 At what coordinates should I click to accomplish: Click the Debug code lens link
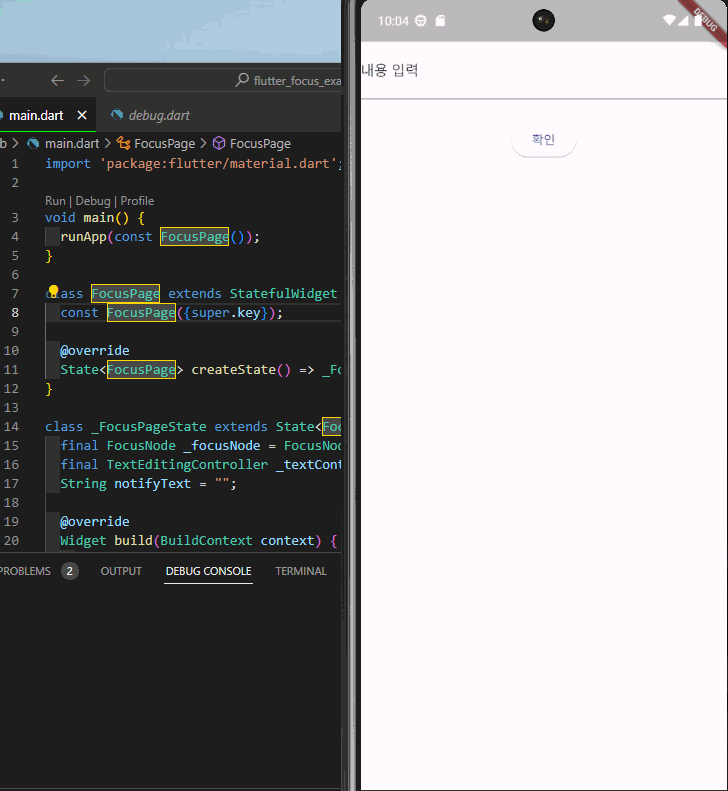93,201
